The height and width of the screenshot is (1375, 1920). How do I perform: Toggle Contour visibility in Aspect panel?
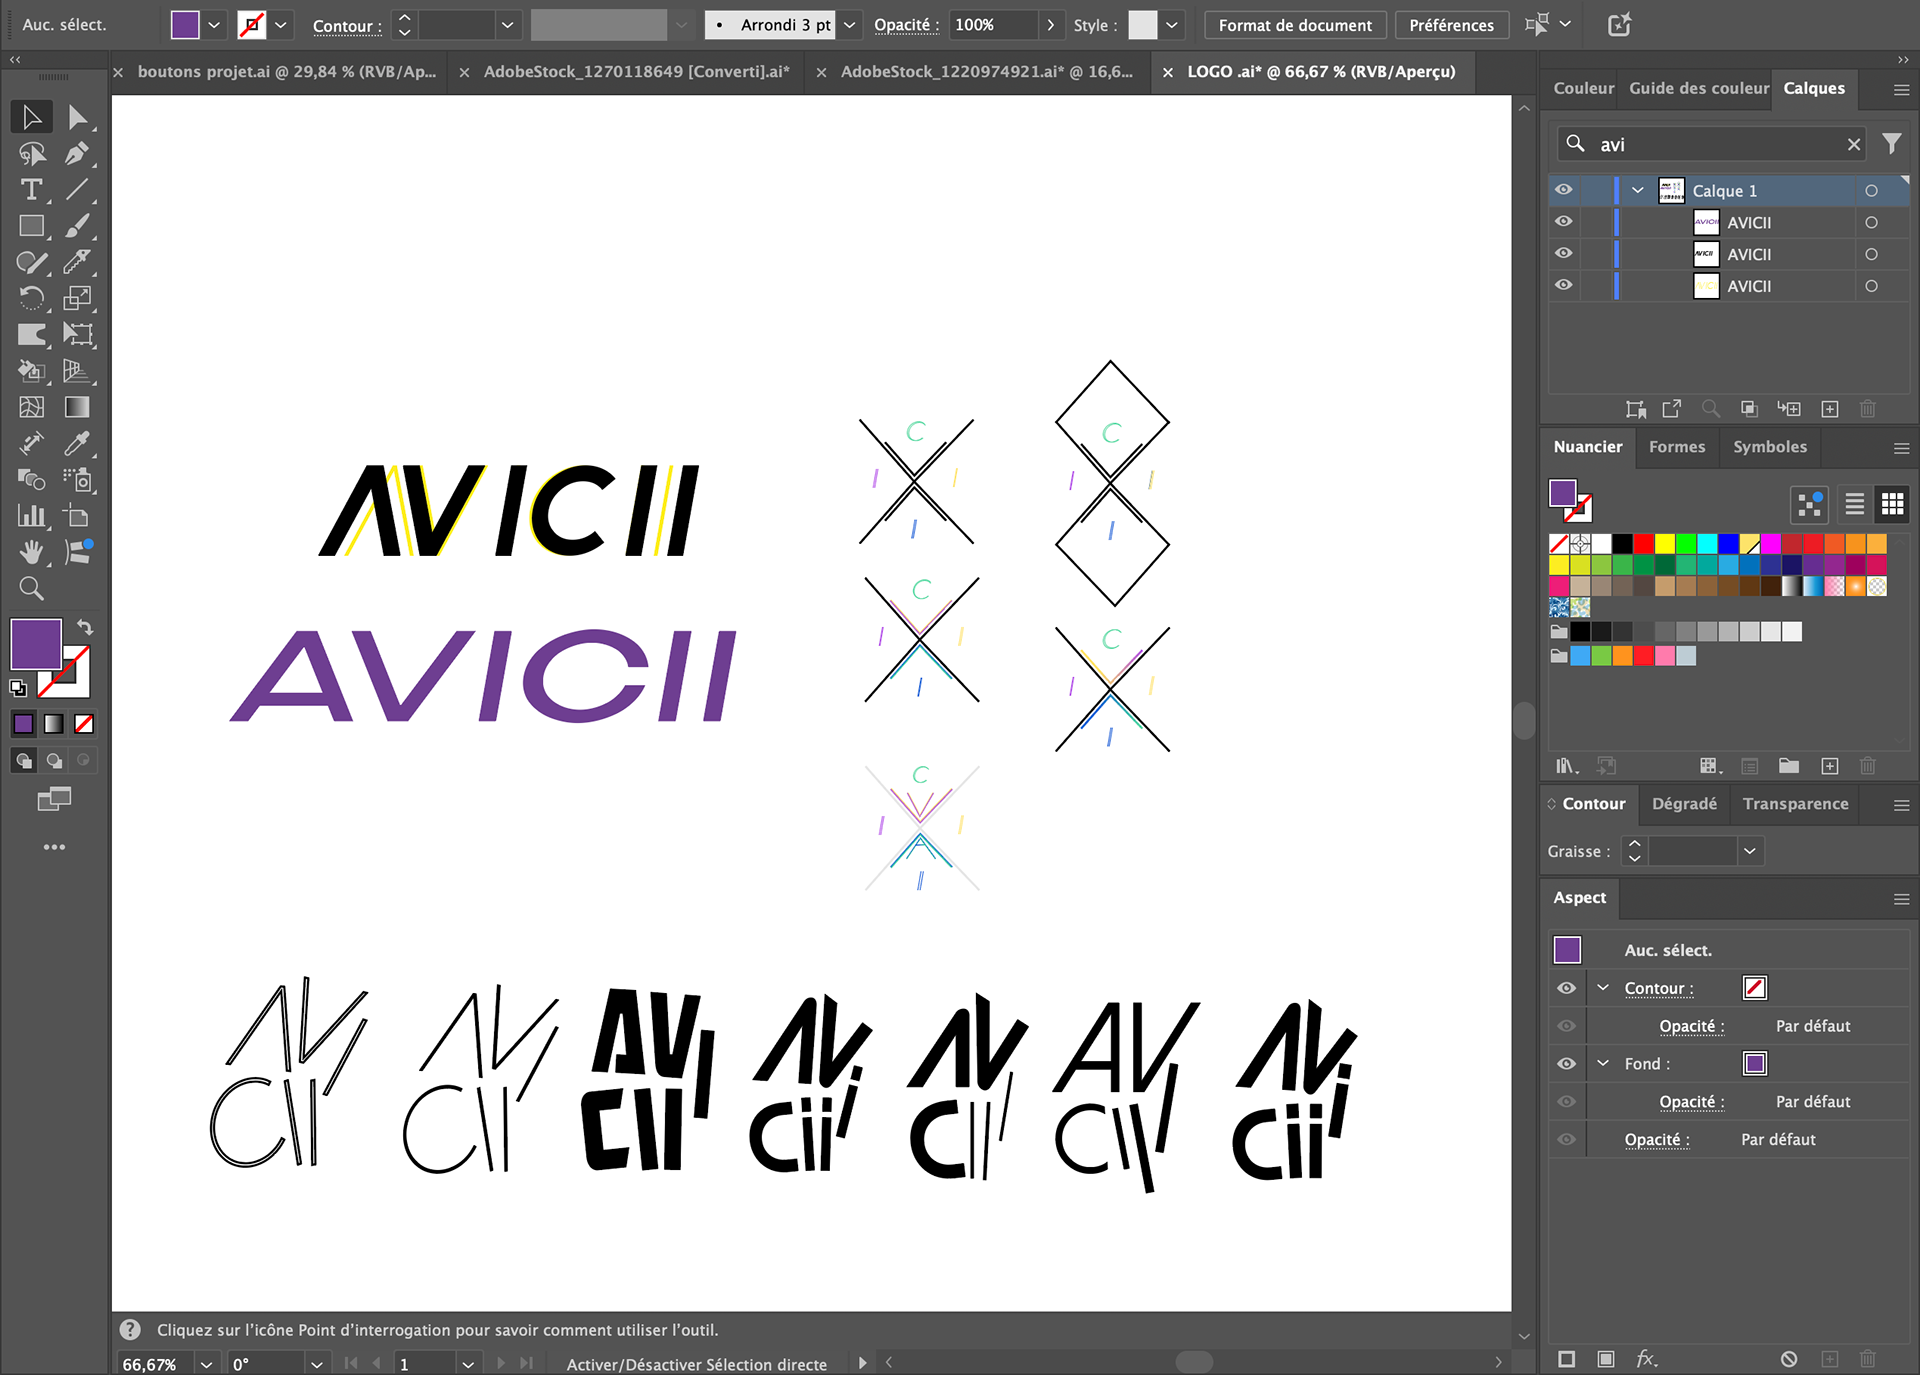pyautogui.click(x=1566, y=988)
